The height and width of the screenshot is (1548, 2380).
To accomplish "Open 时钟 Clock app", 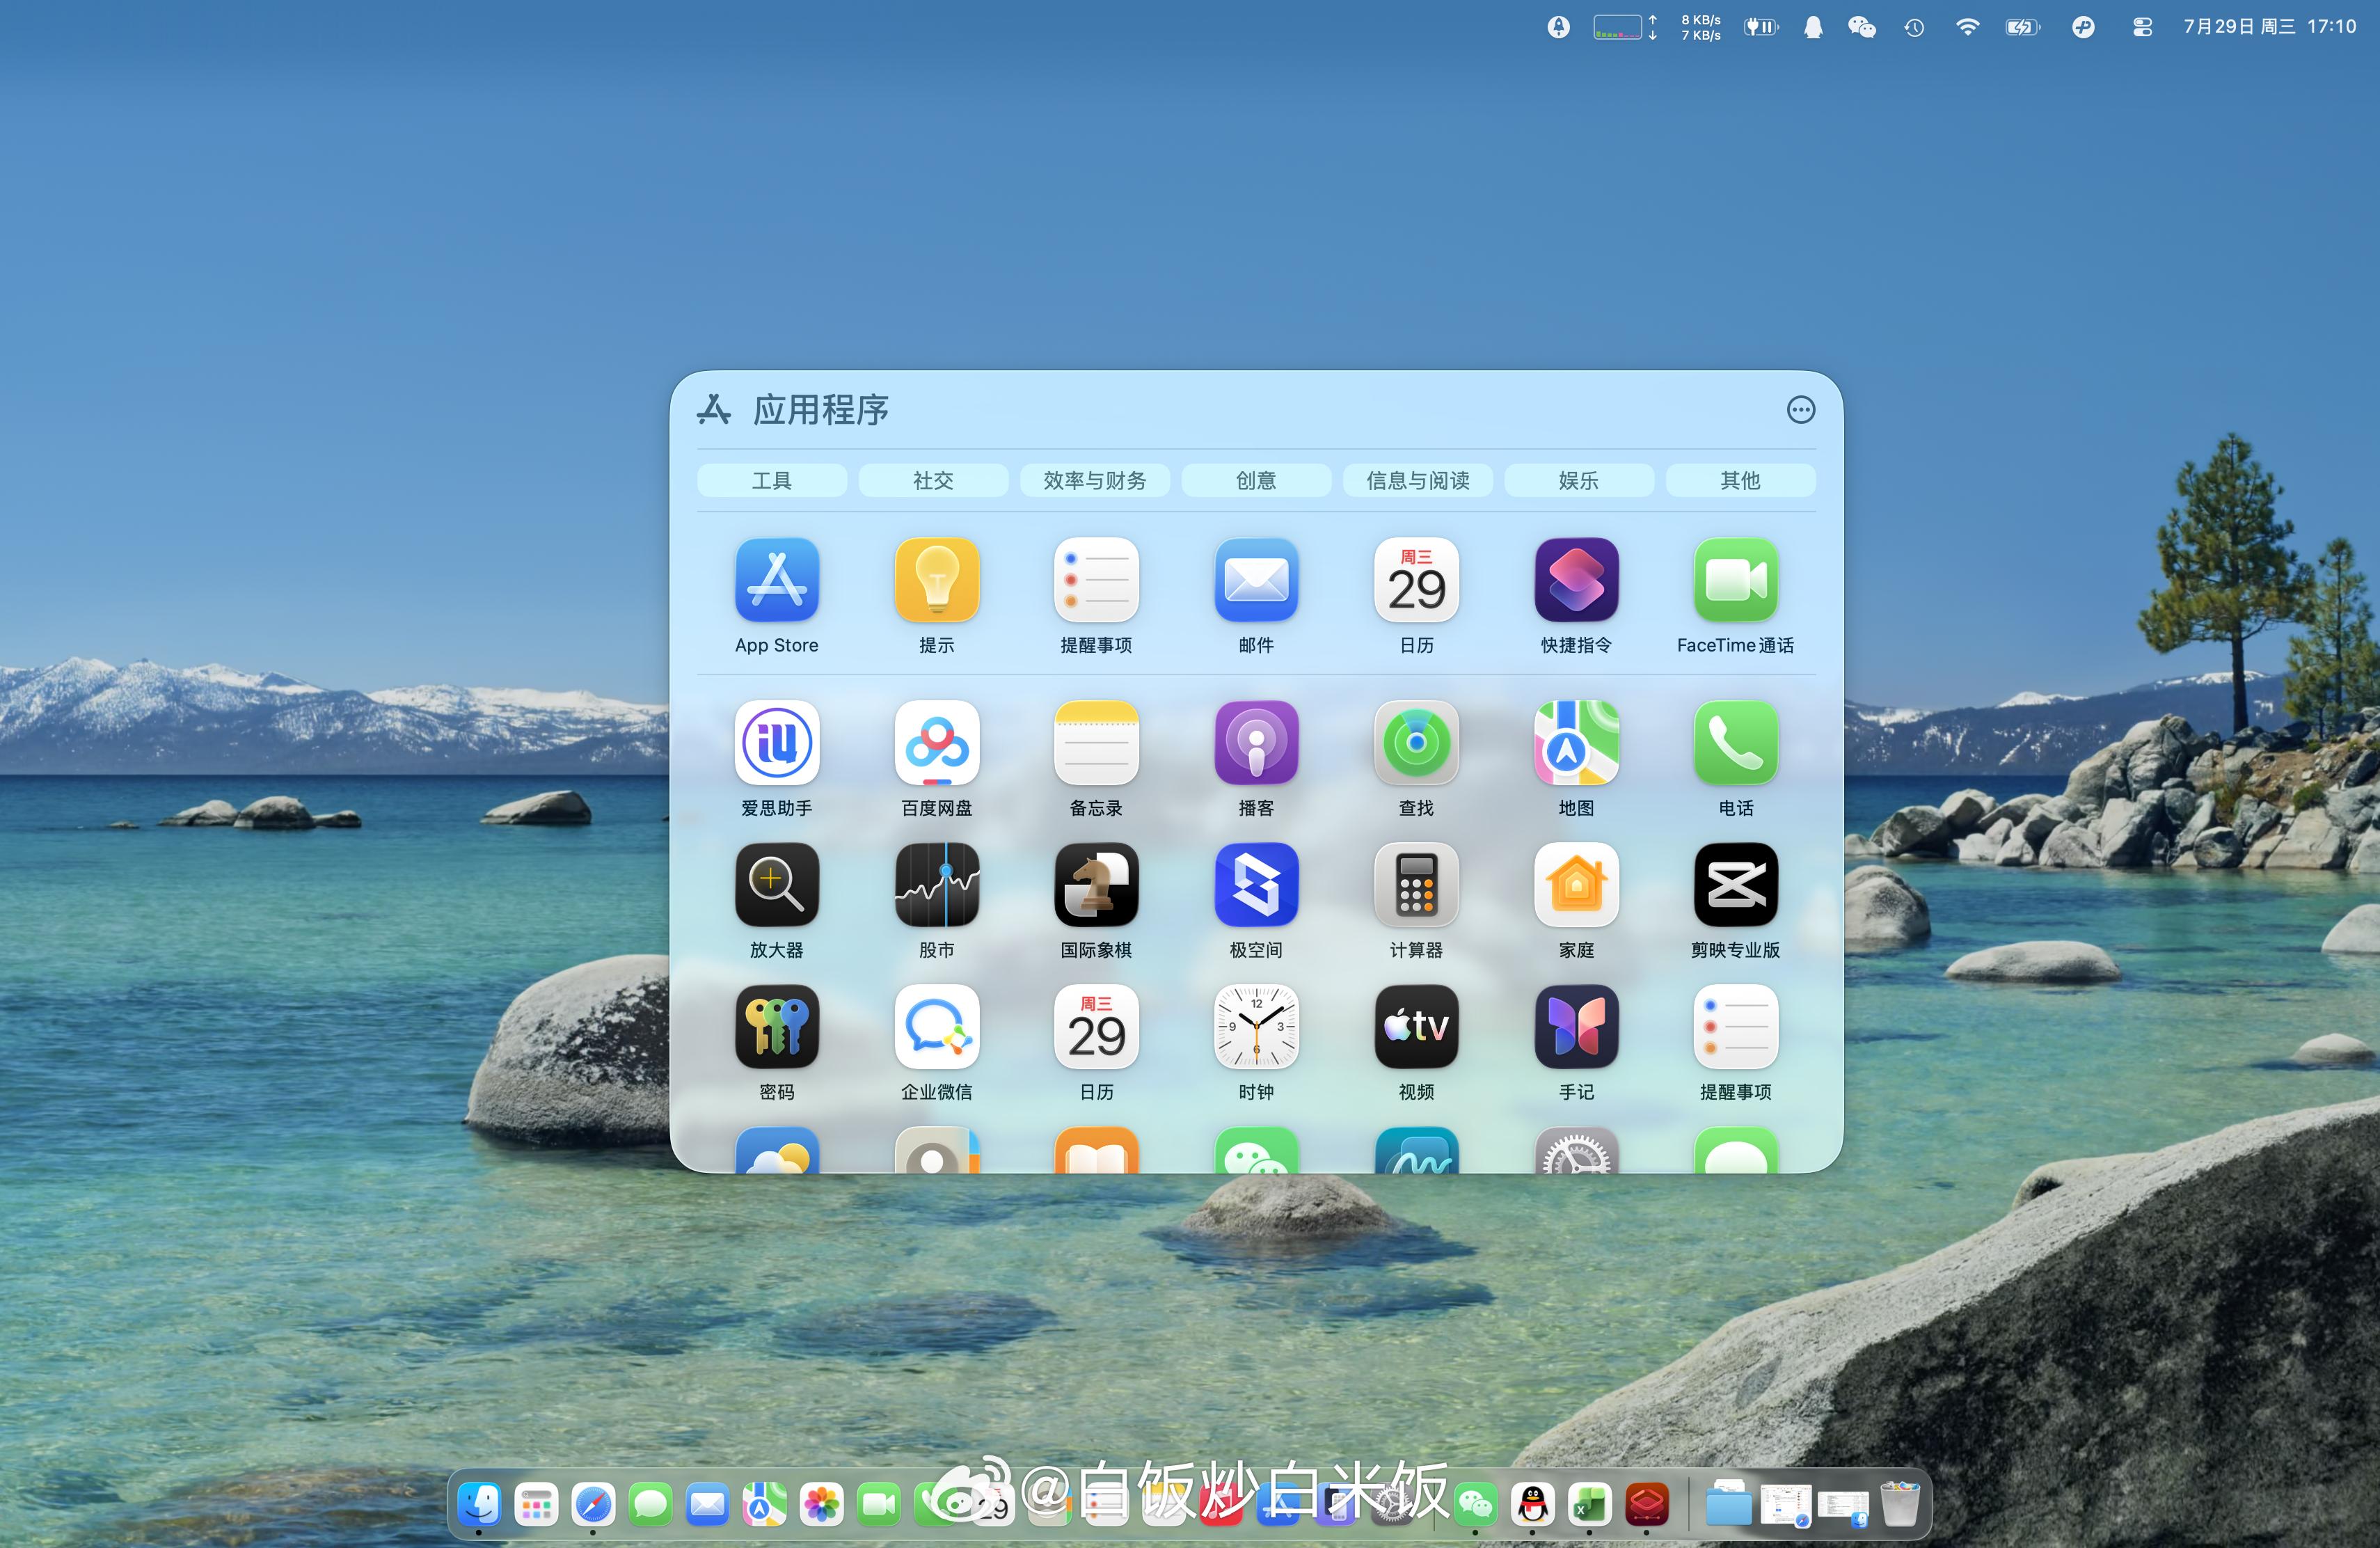I will tap(1256, 1027).
